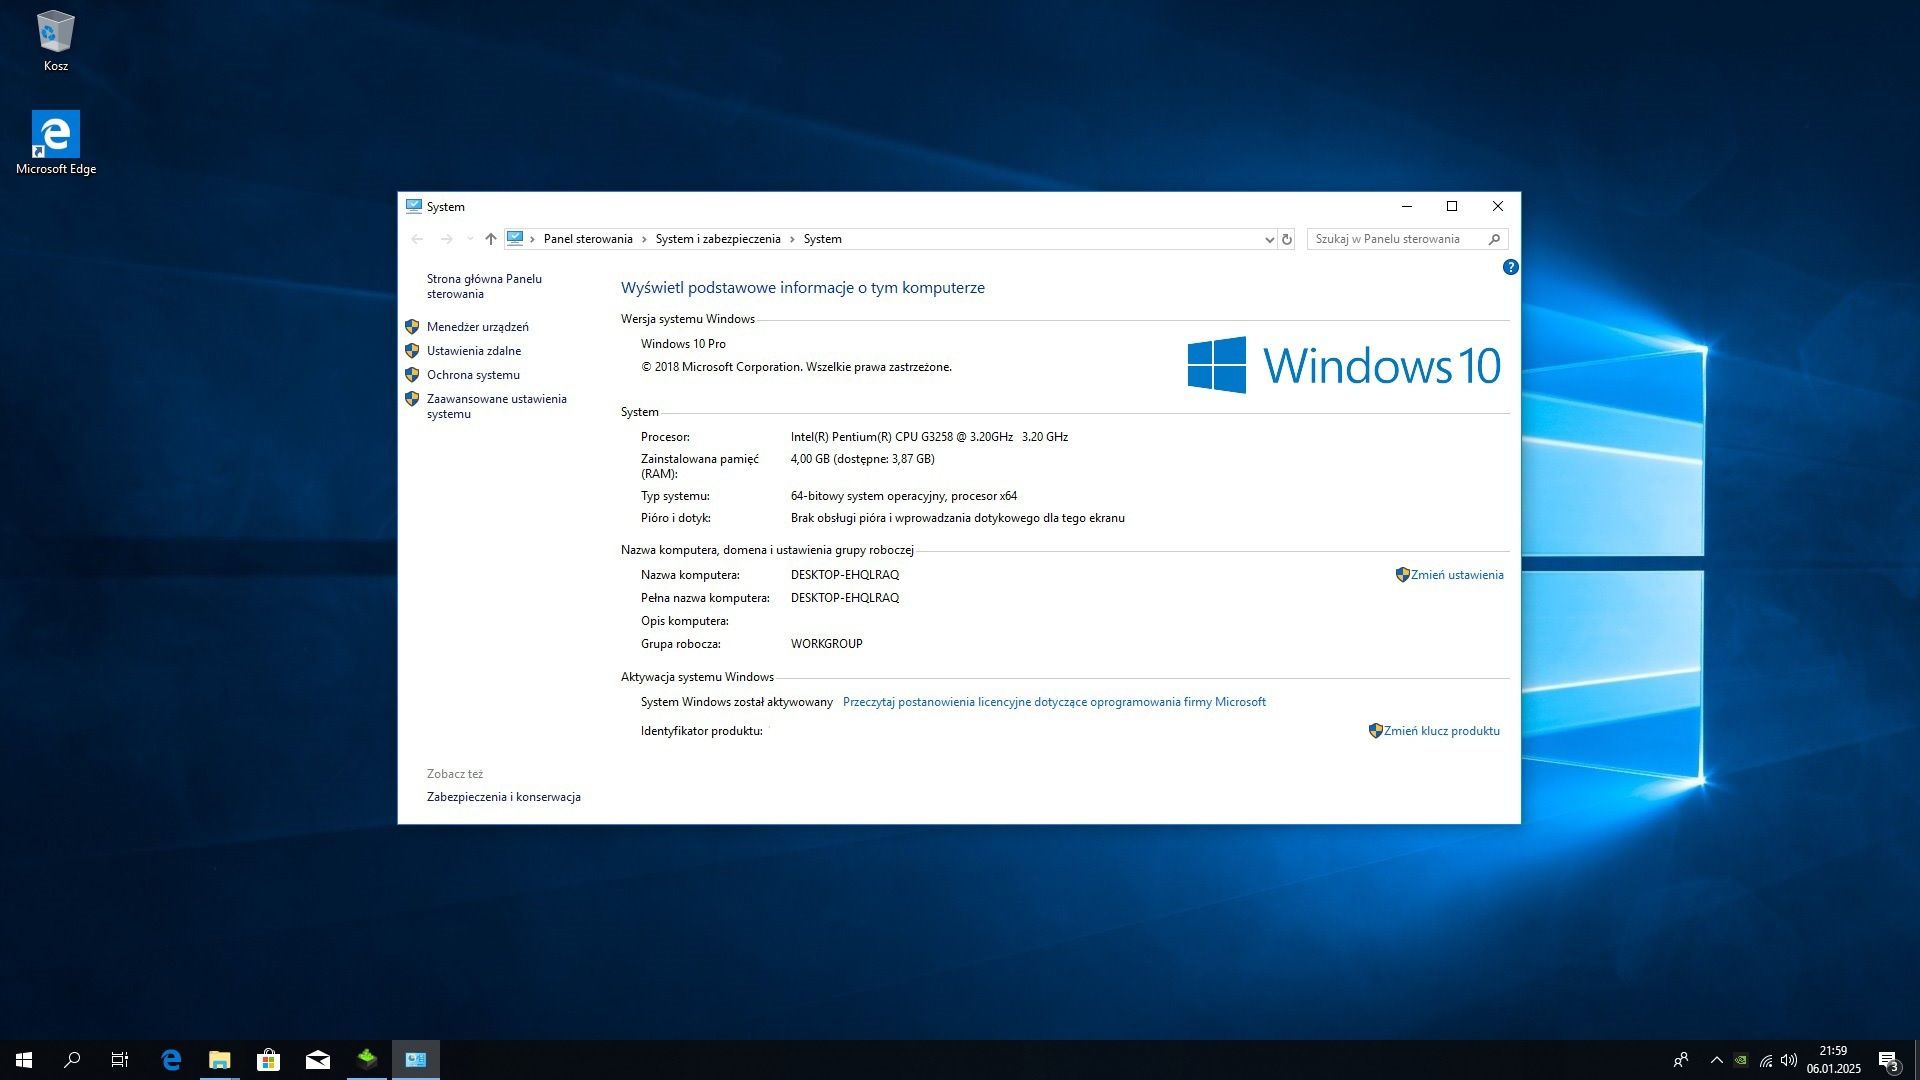Image resolution: width=1920 pixels, height=1080 pixels.
Task: Click shield icon next to Menedżer urządzeń
Action: pos(412,327)
